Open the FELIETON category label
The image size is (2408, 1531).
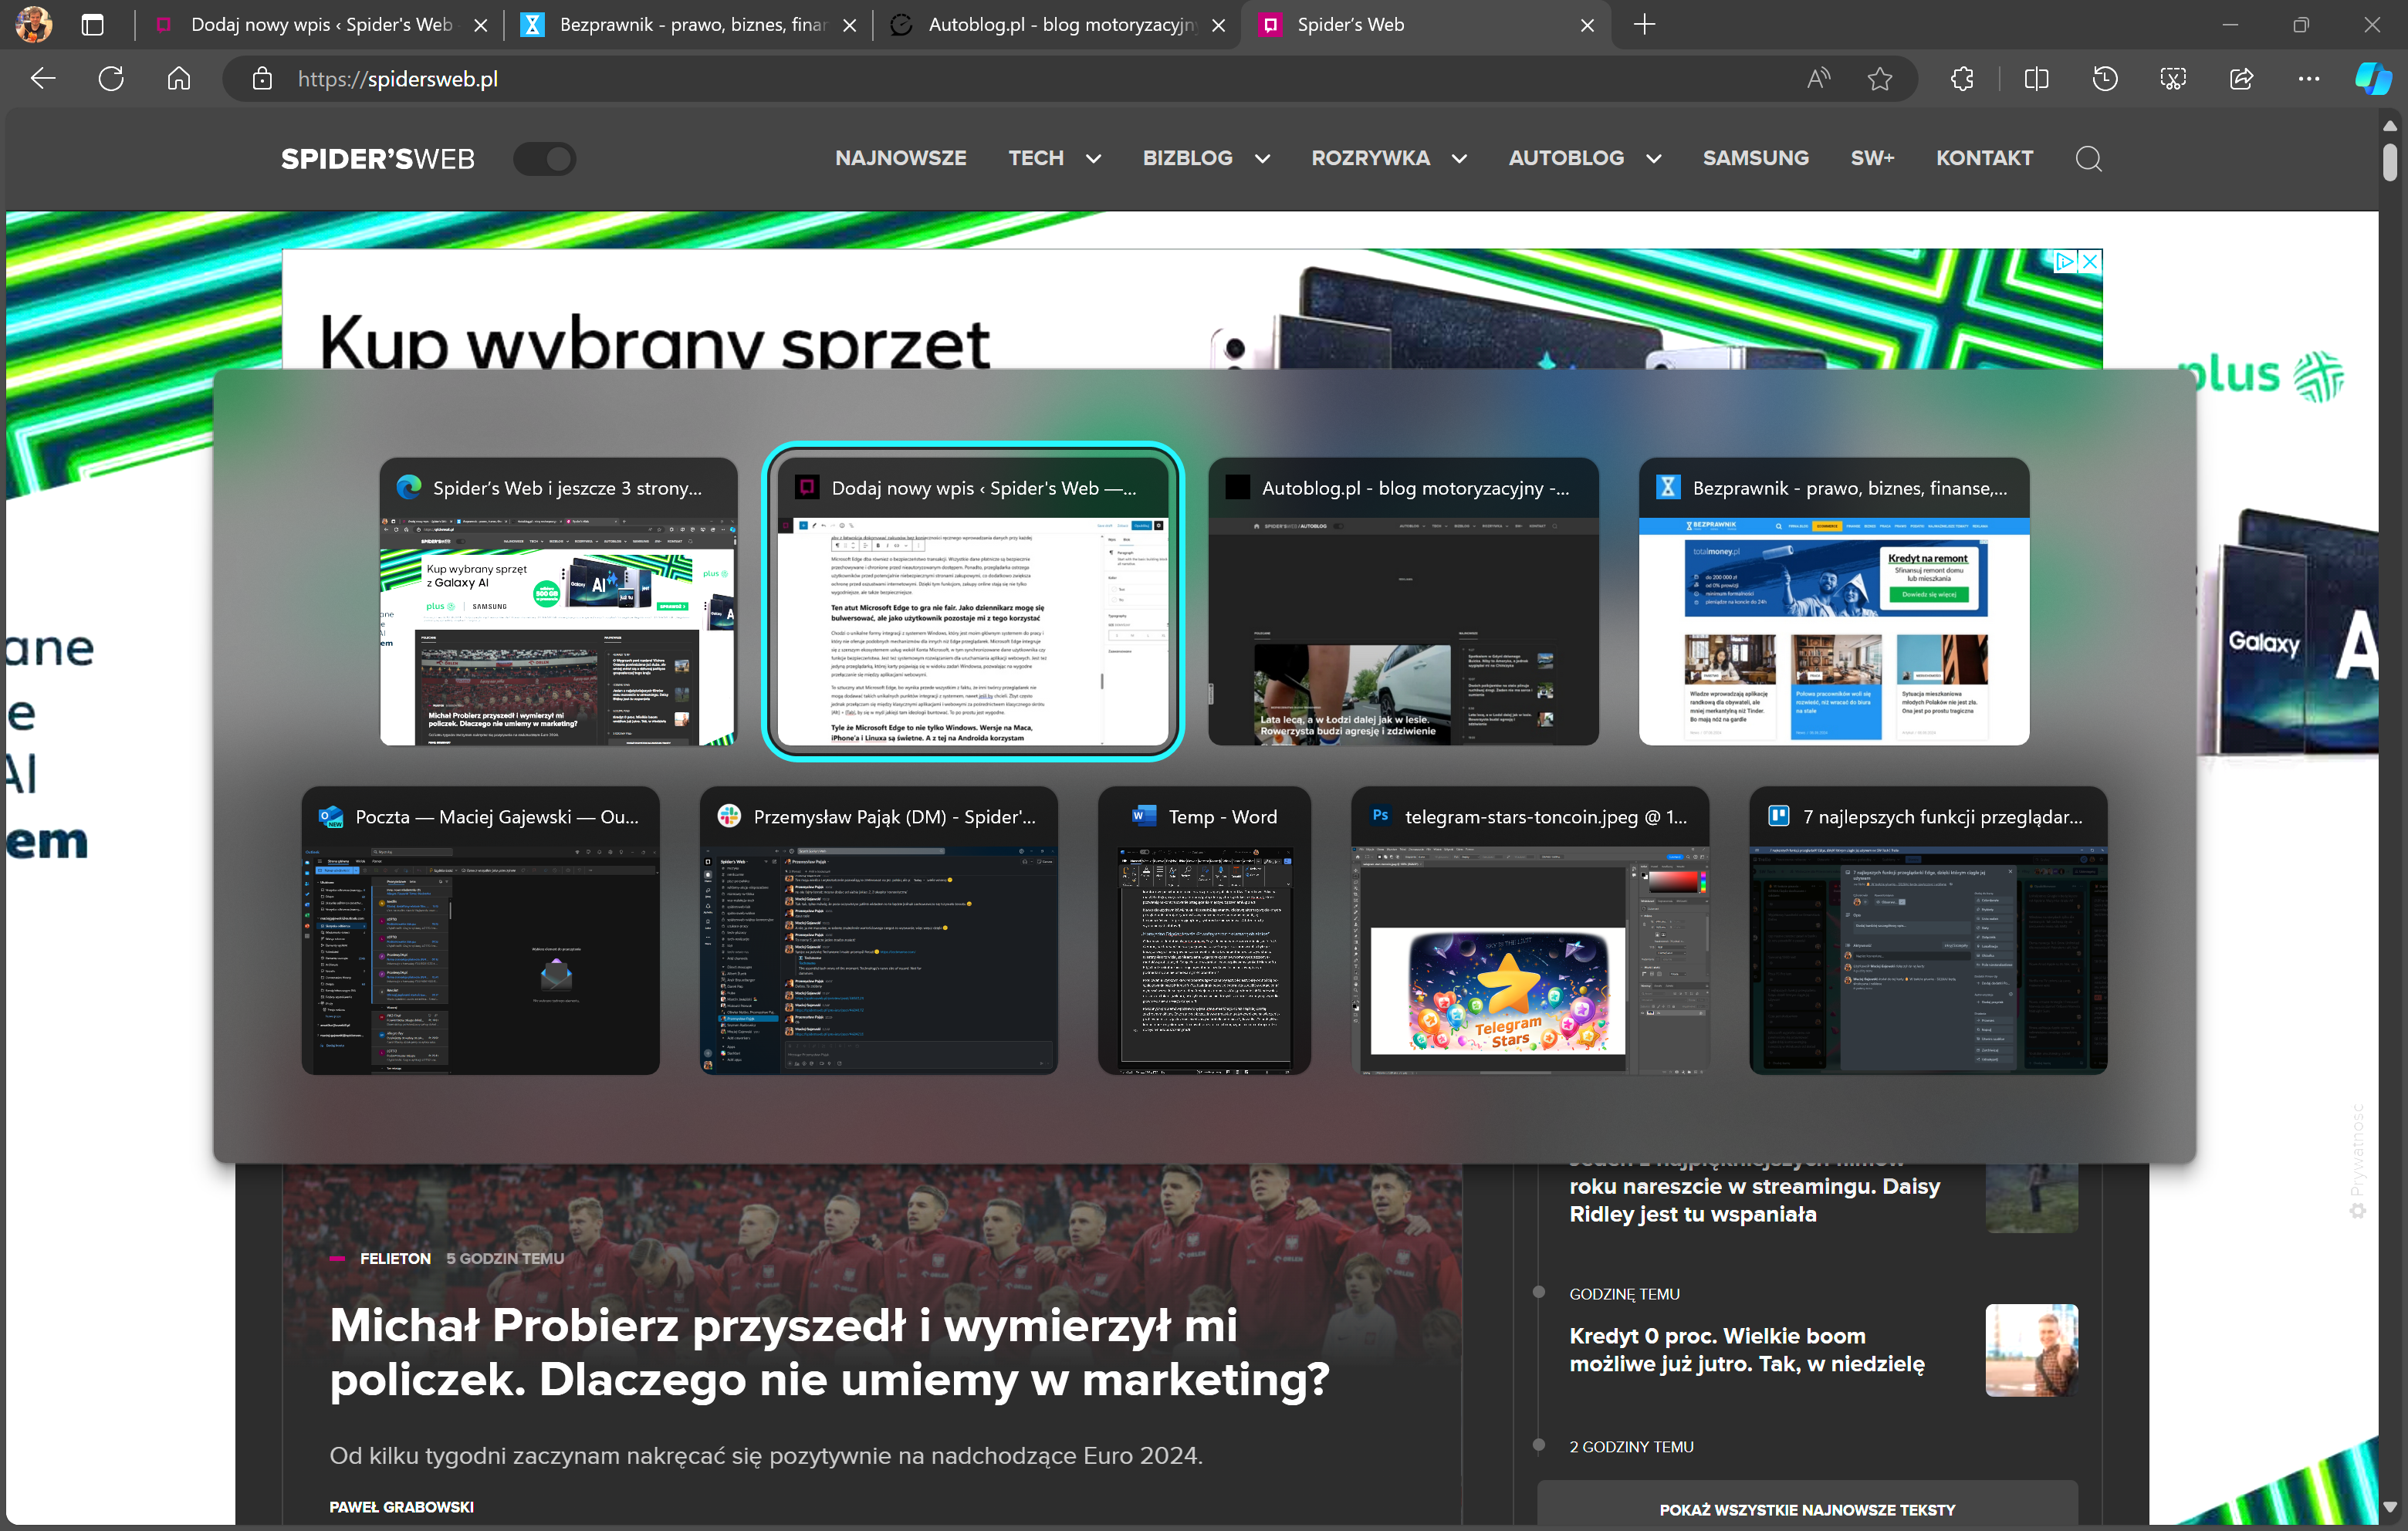[395, 1258]
